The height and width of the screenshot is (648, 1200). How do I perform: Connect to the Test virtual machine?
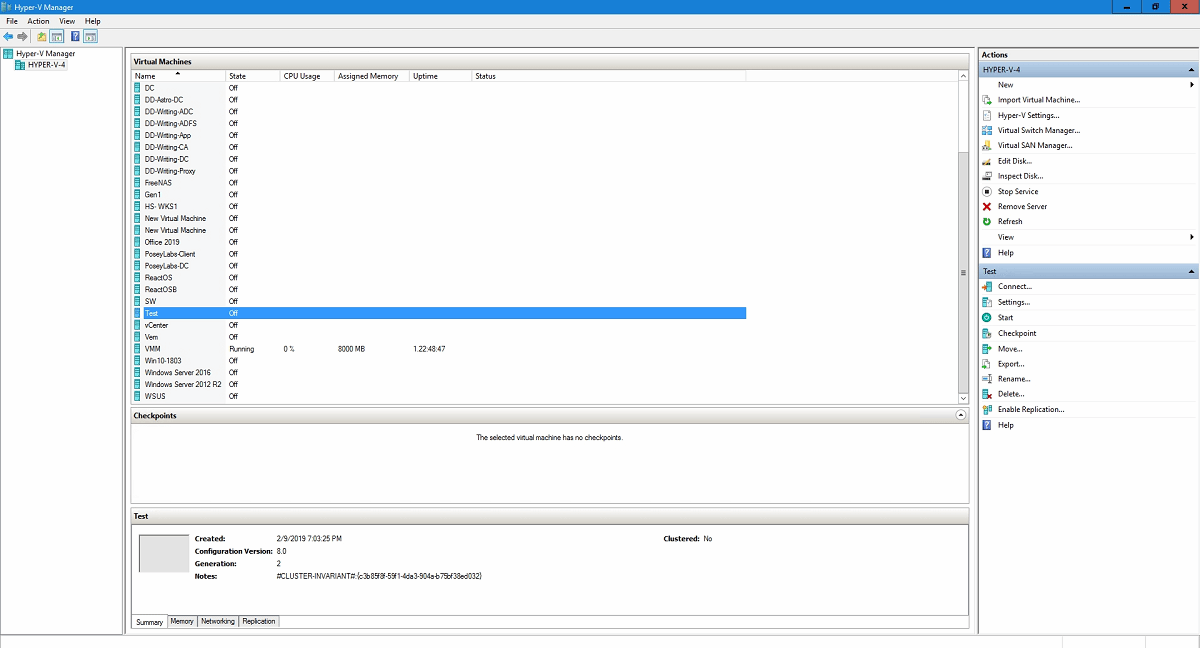1012,286
